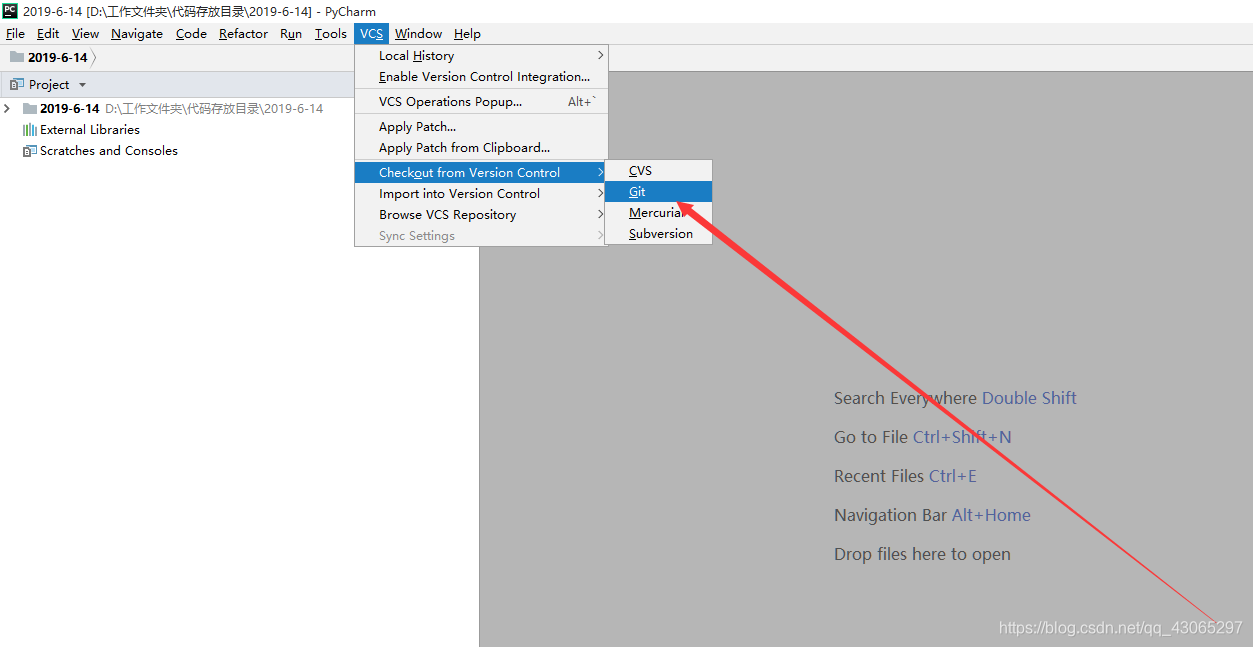
Task: Open the Window menu
Action: click(418, 33)
